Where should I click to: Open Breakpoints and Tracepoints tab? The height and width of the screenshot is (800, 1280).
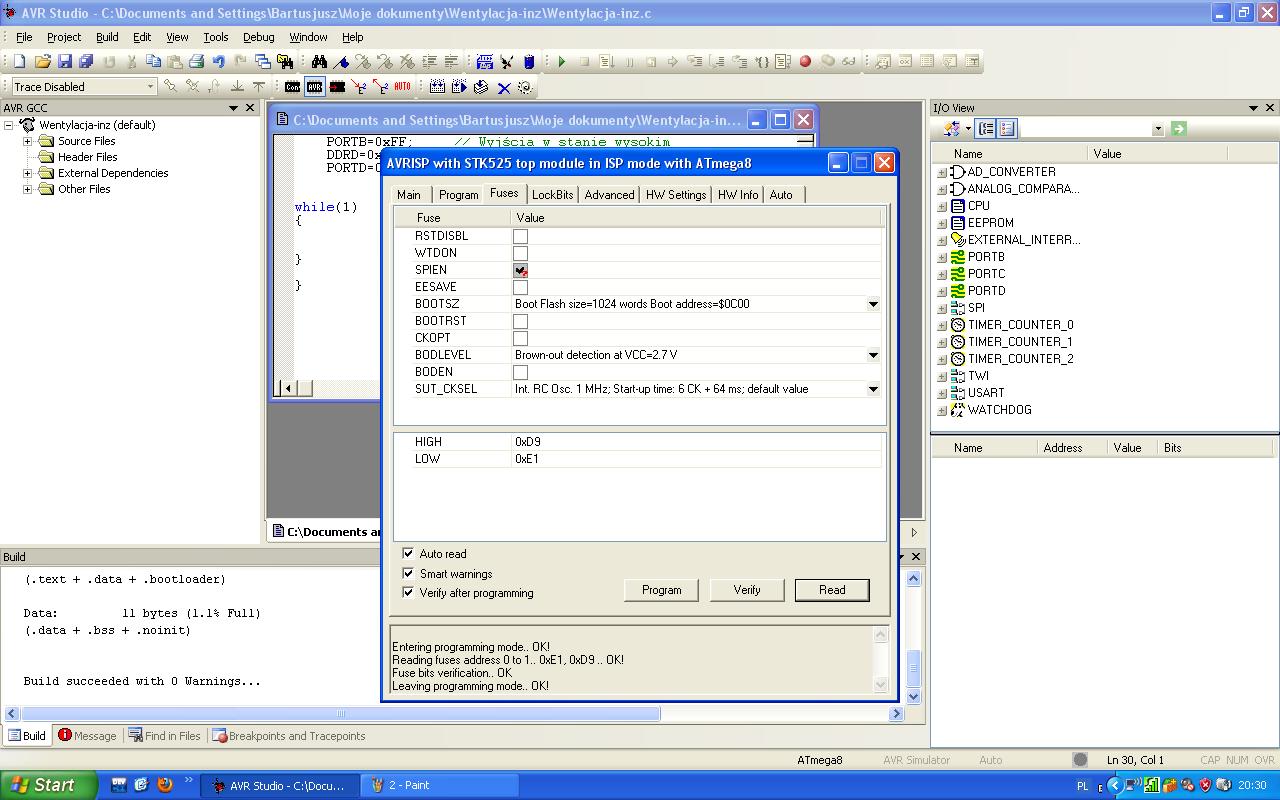[x=288, y=735]
